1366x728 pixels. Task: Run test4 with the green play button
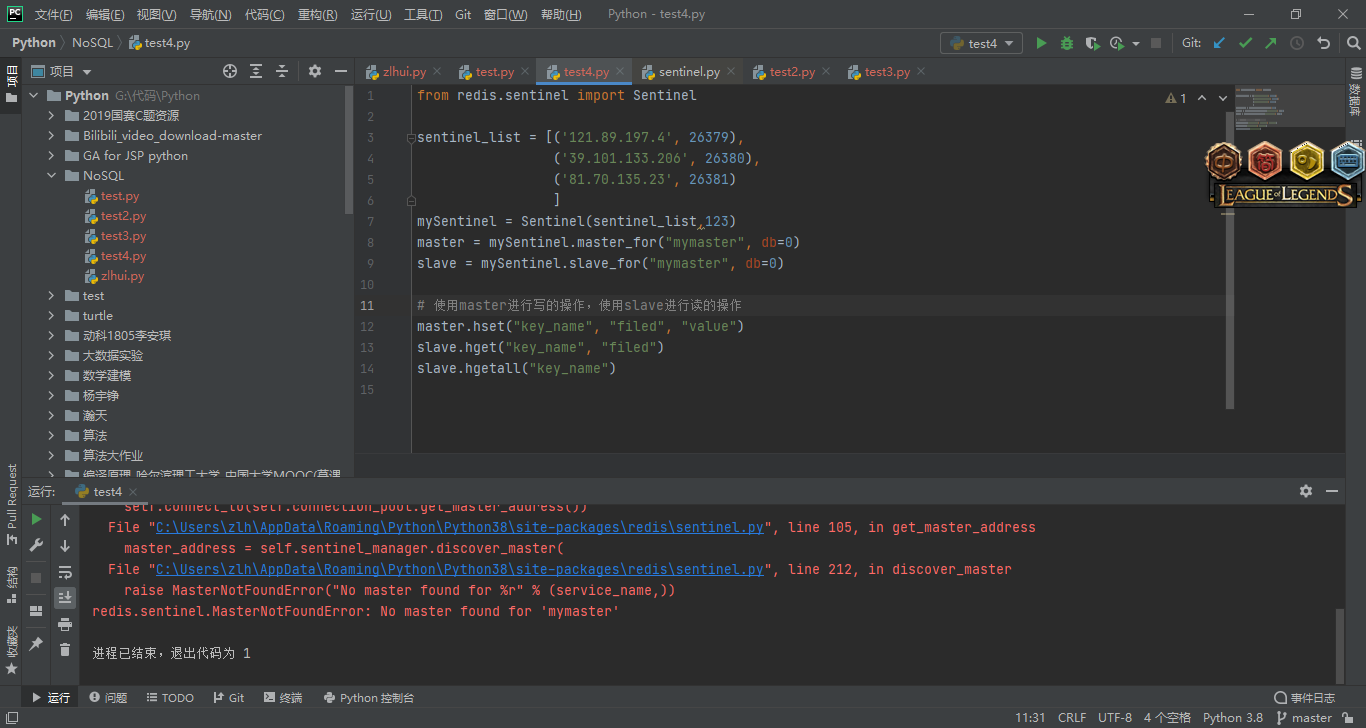tap(1041, 43)
